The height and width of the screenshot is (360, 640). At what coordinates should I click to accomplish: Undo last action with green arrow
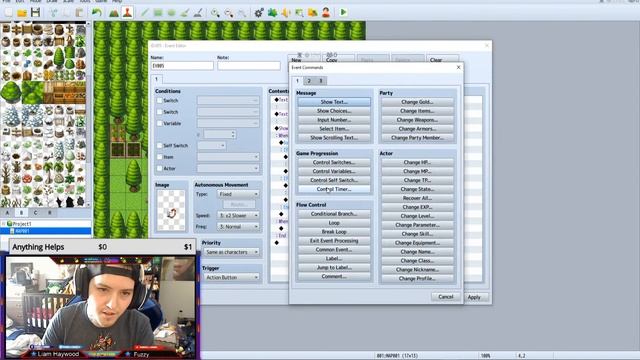(96, 13)
